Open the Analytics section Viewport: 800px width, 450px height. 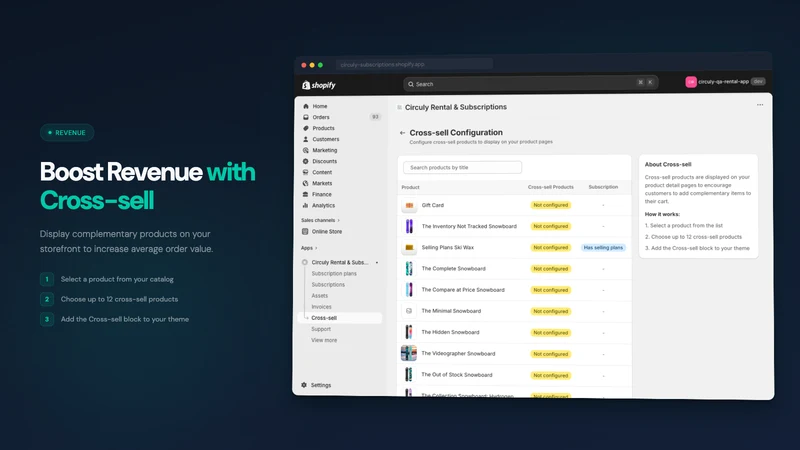323,206
